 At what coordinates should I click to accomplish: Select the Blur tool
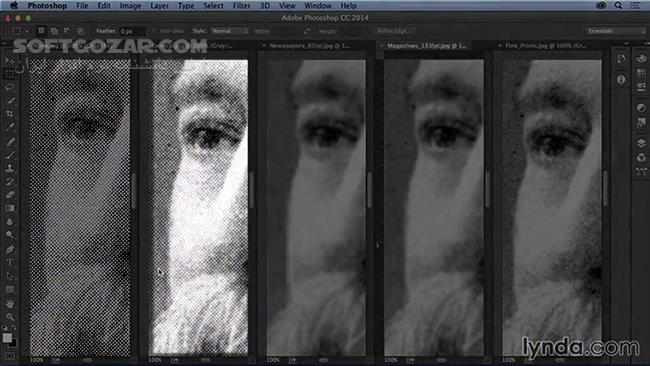pyautogui.click(x=10, y=221)
